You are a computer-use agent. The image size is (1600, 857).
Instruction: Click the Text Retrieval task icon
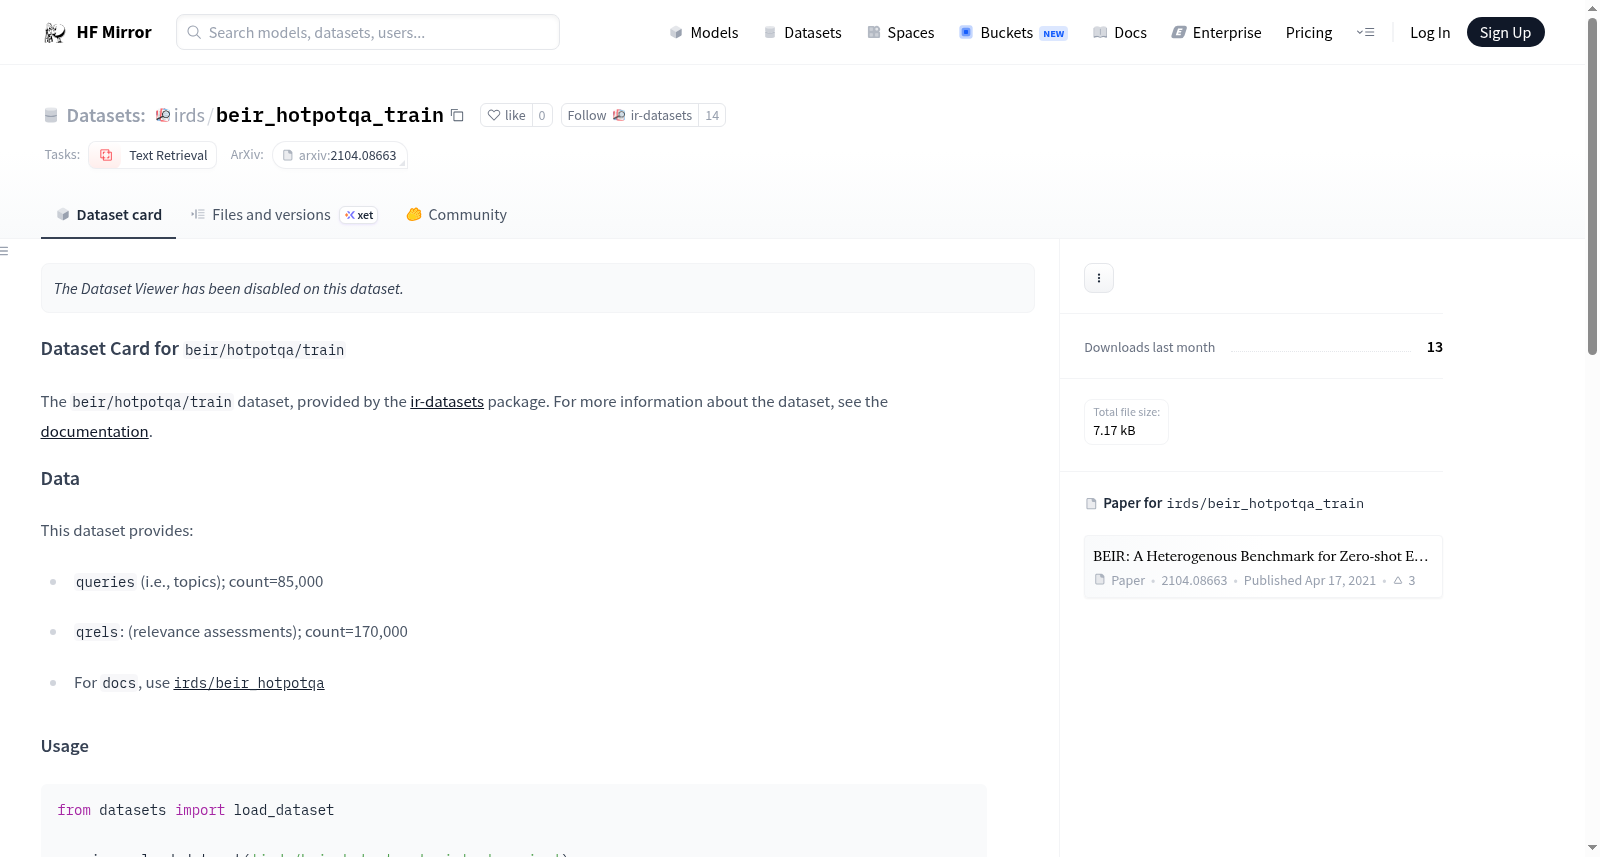click(x=106, y=155)
